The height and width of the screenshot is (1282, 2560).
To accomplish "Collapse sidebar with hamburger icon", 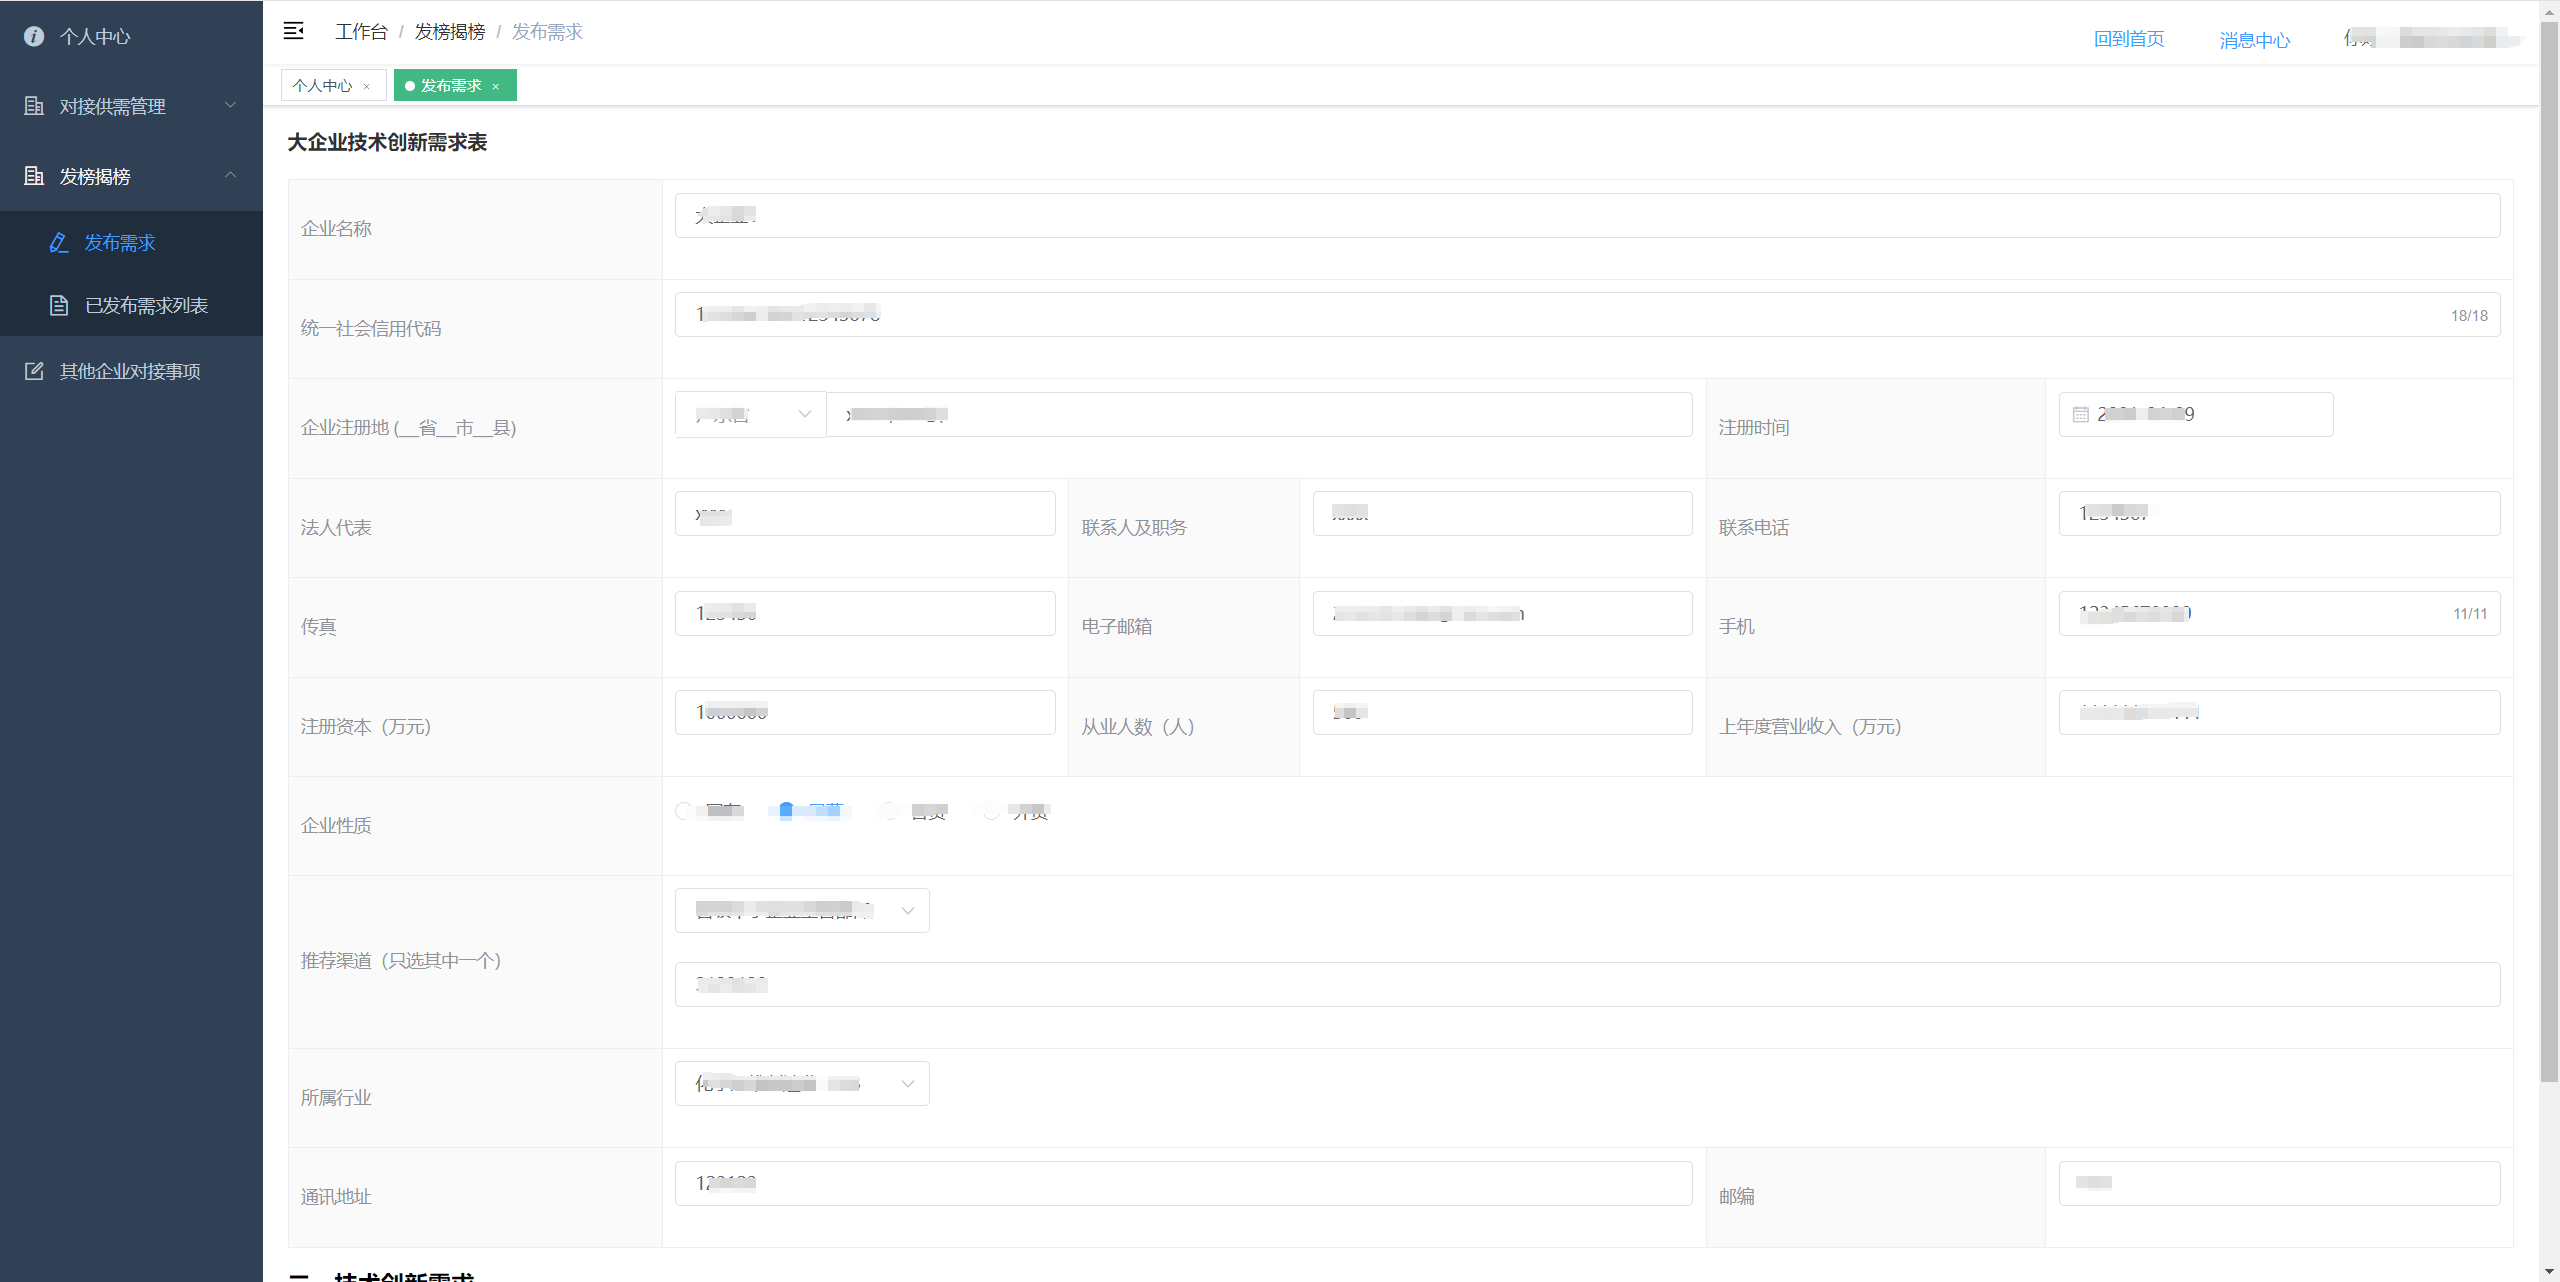I will click(293, 31).
